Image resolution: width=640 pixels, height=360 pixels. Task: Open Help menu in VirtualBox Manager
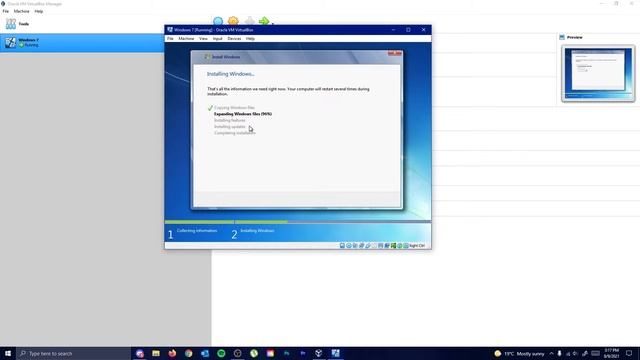tap(39, 11)
